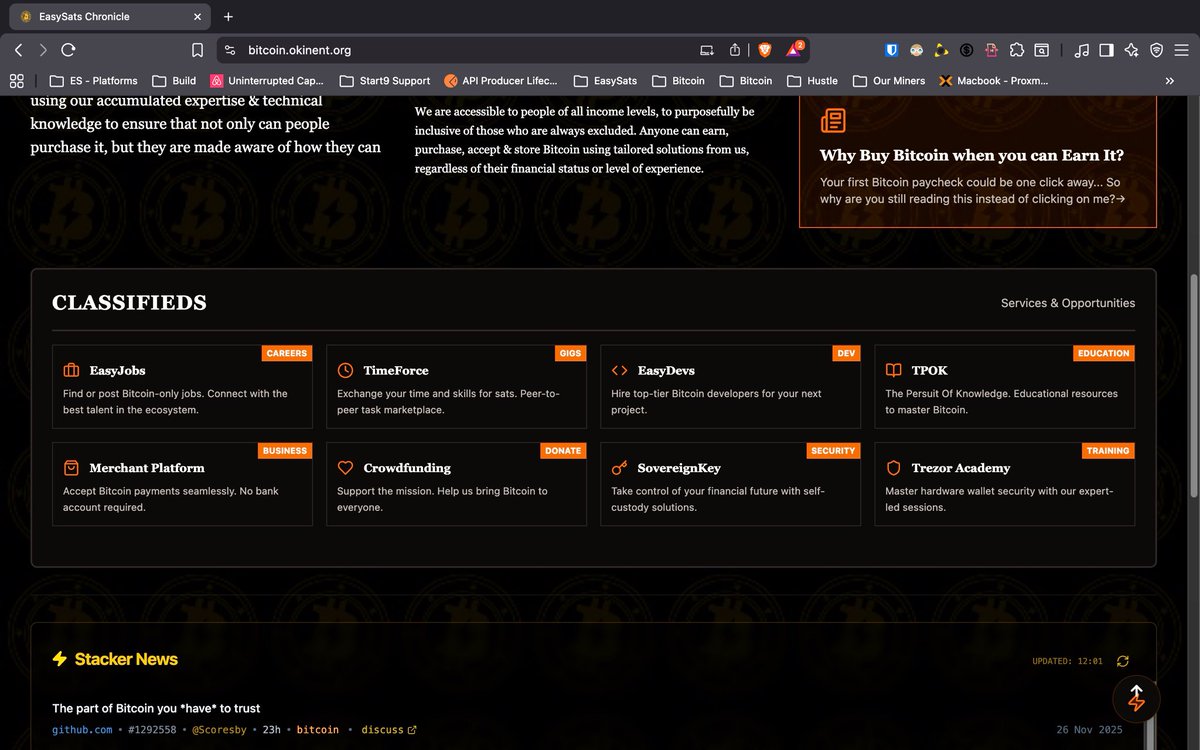Screen dimensions: 1200x750
Task: Click the heart icon beside Crowdfunding
Action: point(345,468)
